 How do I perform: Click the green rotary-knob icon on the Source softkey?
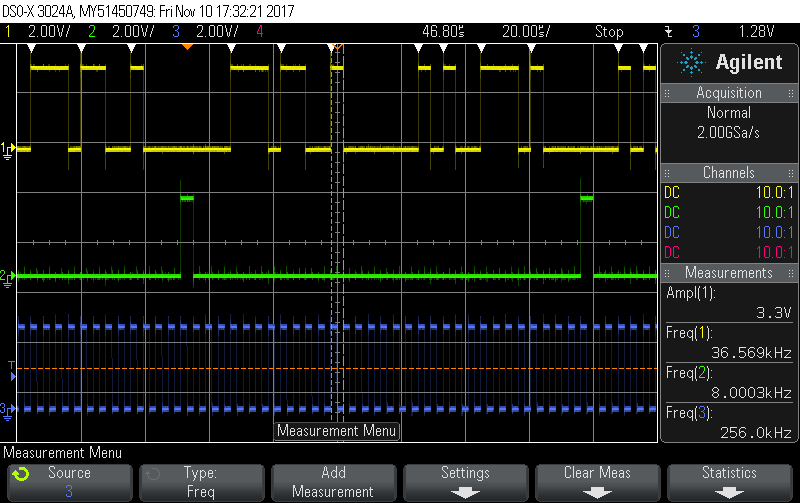(x=21, y=474)
